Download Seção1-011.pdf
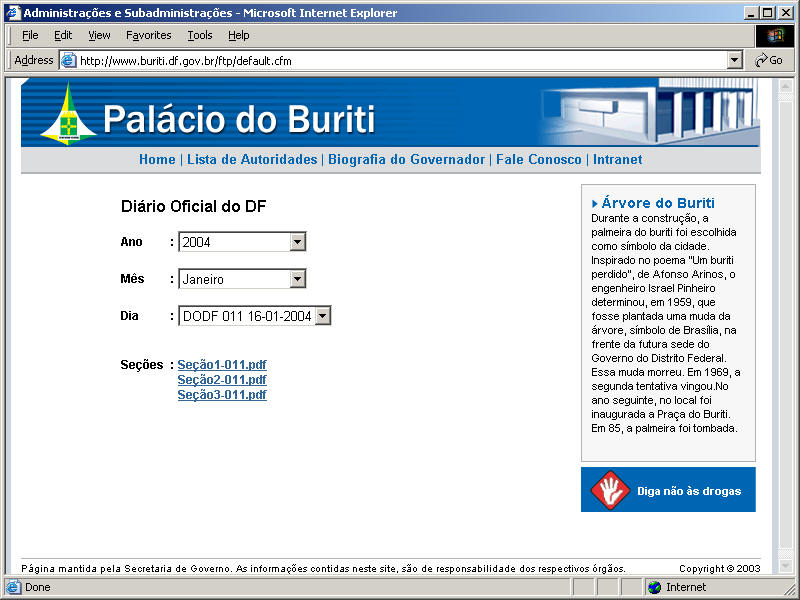 point(222,365)
